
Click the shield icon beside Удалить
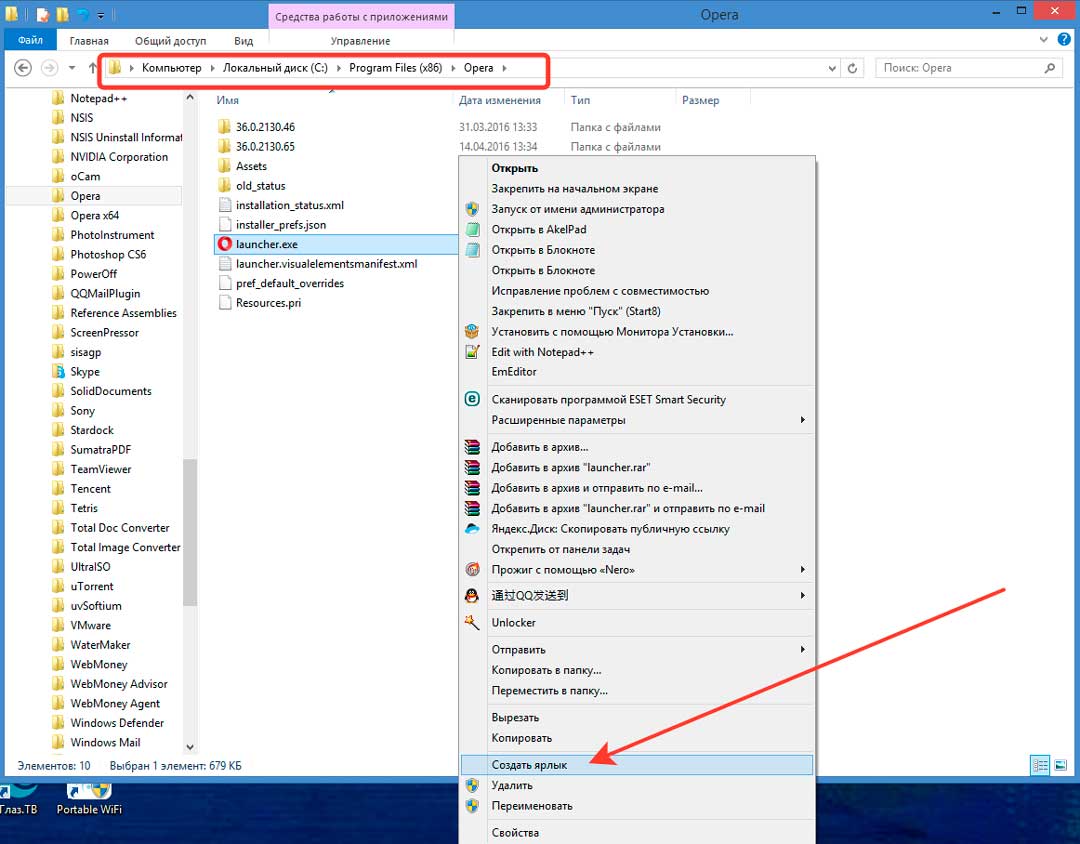[472, 785]
